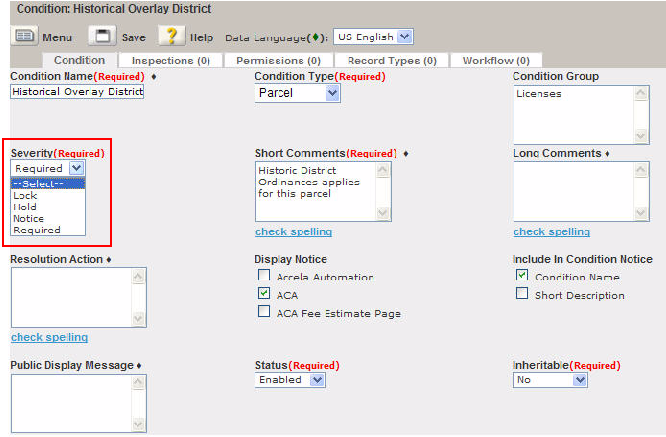Click check spelling under Short Comments
This screenshot has width=666, height=437.
click(x=293, y=232)
